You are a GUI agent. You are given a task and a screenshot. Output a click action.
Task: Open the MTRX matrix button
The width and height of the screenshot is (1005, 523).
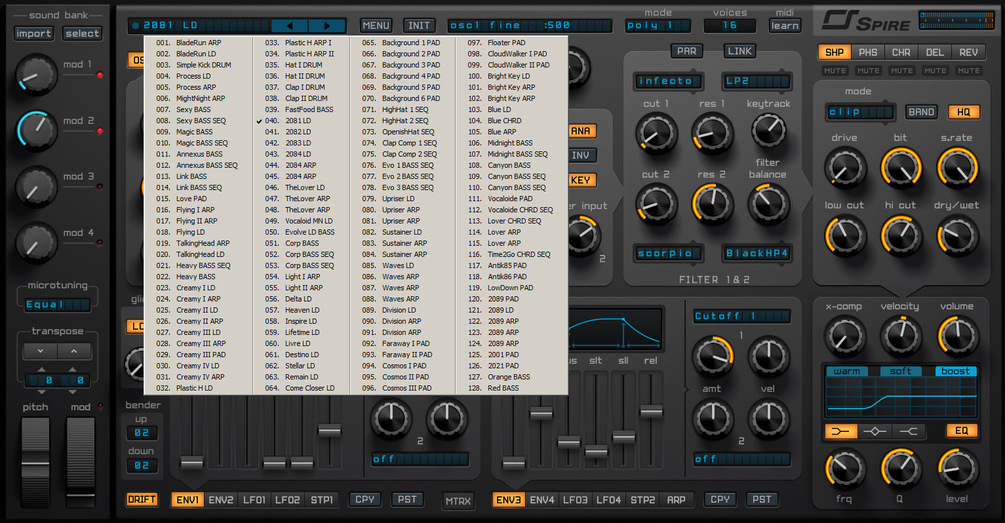pyautogui.click(x=458, y=501)
